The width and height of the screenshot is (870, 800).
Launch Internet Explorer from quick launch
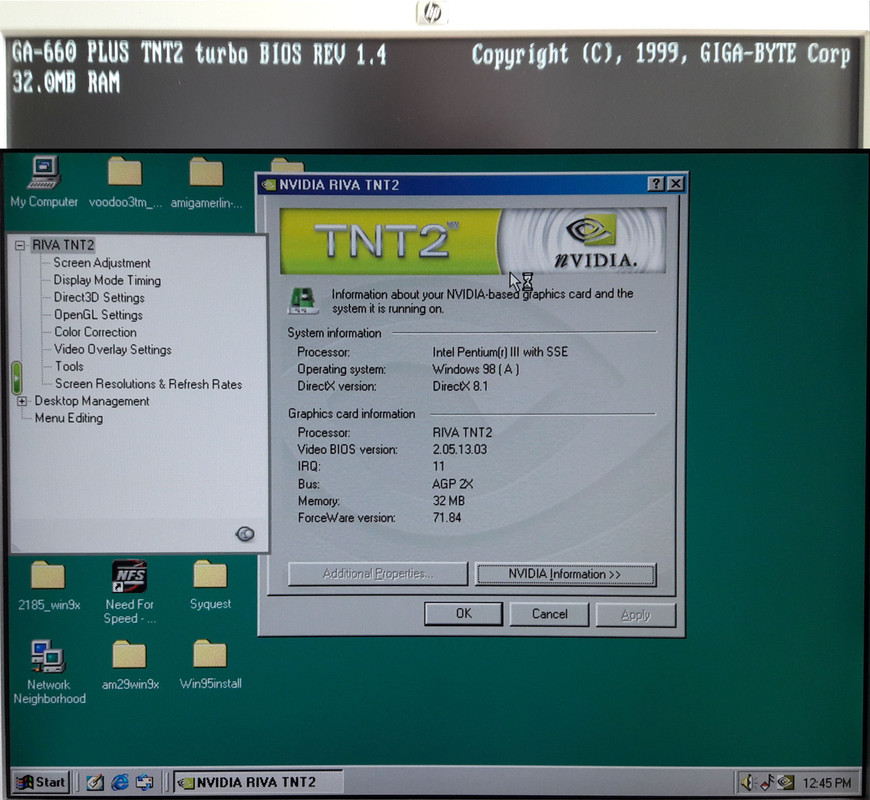[120, 782]
